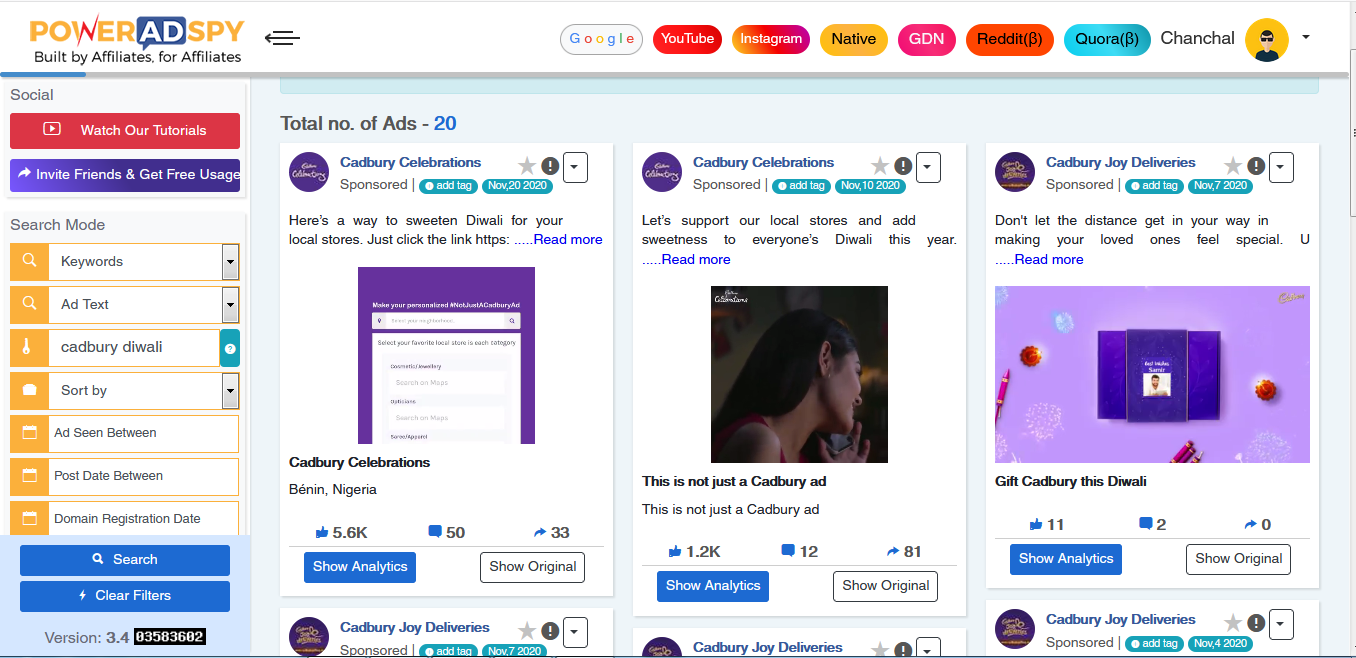This screenshot has height=658, width=1356.
Task: Click Invite Friends & Get Free Usage
Action: [125, 174]
